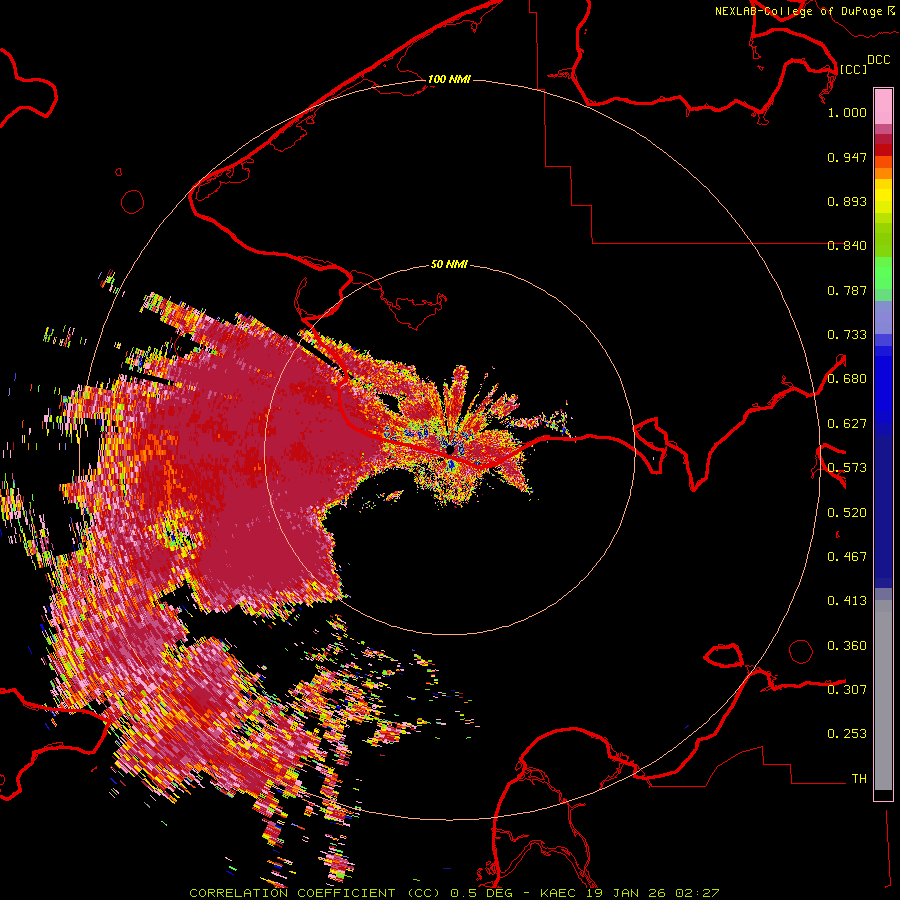Image resolution: width=900 pixels, height=900 pixels.
Task: Click the 0.733 color scale value
Action: [847, 335]
